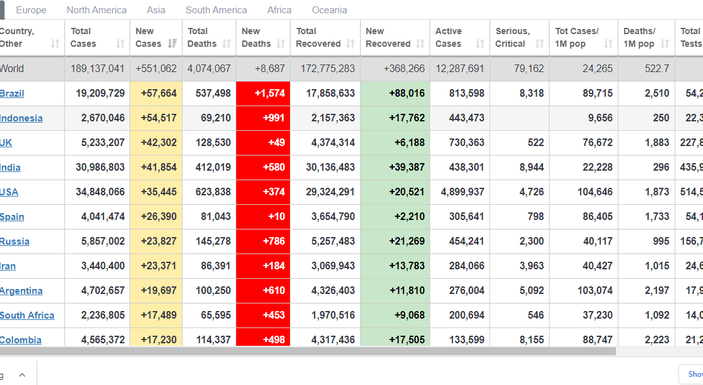Sort table by Total Cases column icon
Viewport: 703px width, 385px height.
pyautogui.click(x=120, y=43)
